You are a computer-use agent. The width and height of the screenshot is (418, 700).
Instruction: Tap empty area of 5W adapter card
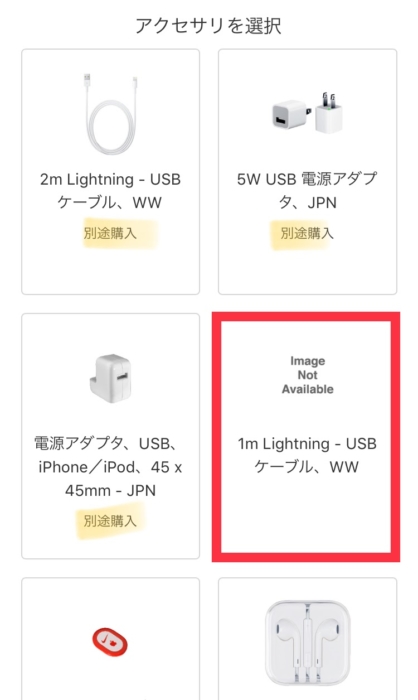tap(307, 270)
